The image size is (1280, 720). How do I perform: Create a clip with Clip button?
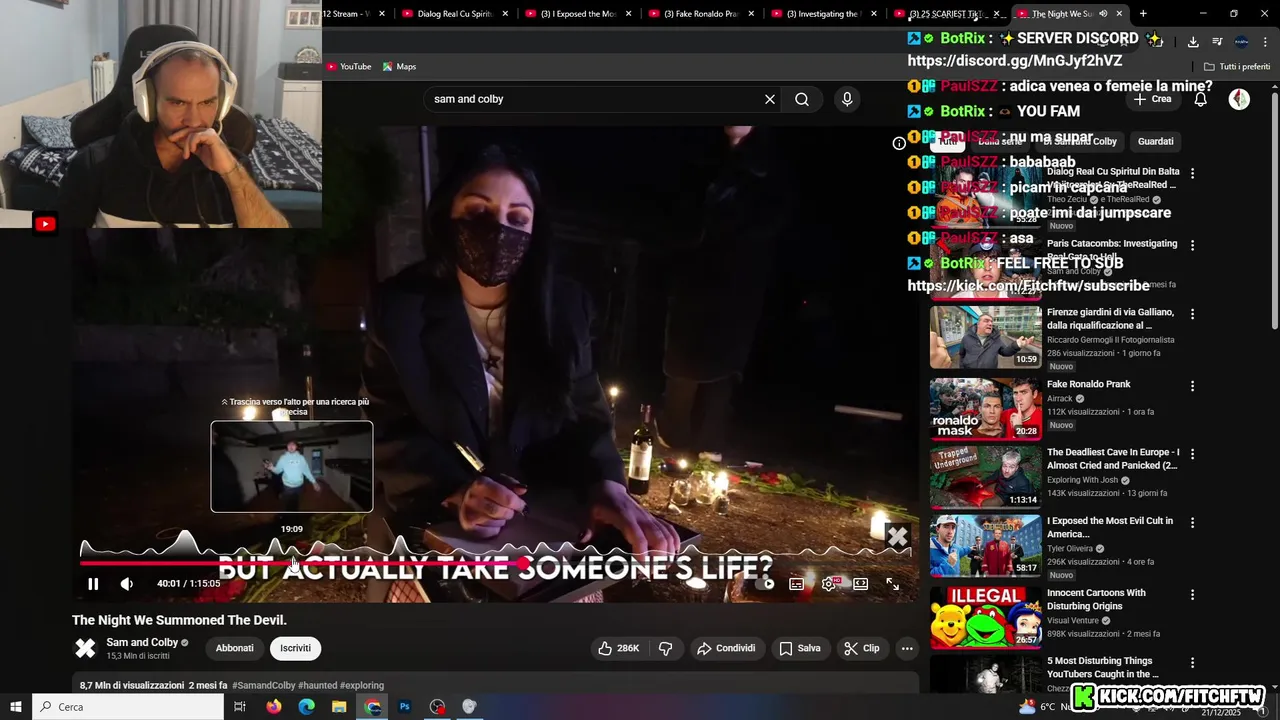(862, 648)
